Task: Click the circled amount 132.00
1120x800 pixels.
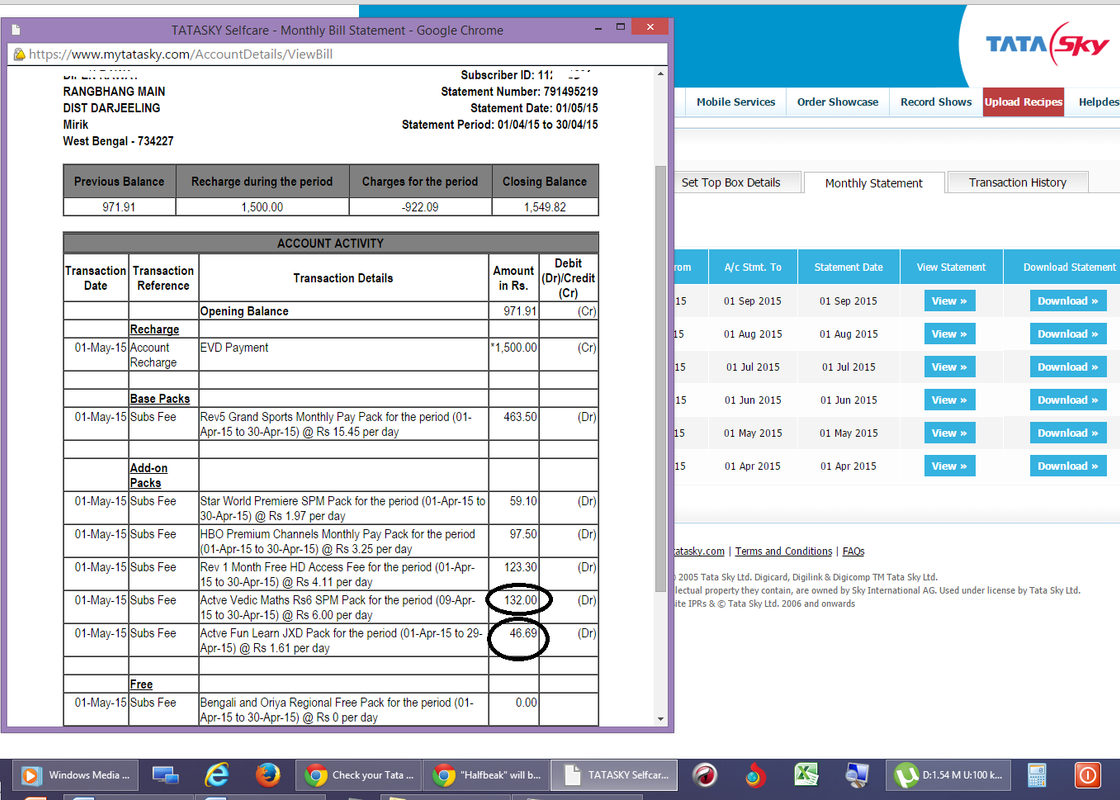Action: pyautogui.click(x=521, y=600)
